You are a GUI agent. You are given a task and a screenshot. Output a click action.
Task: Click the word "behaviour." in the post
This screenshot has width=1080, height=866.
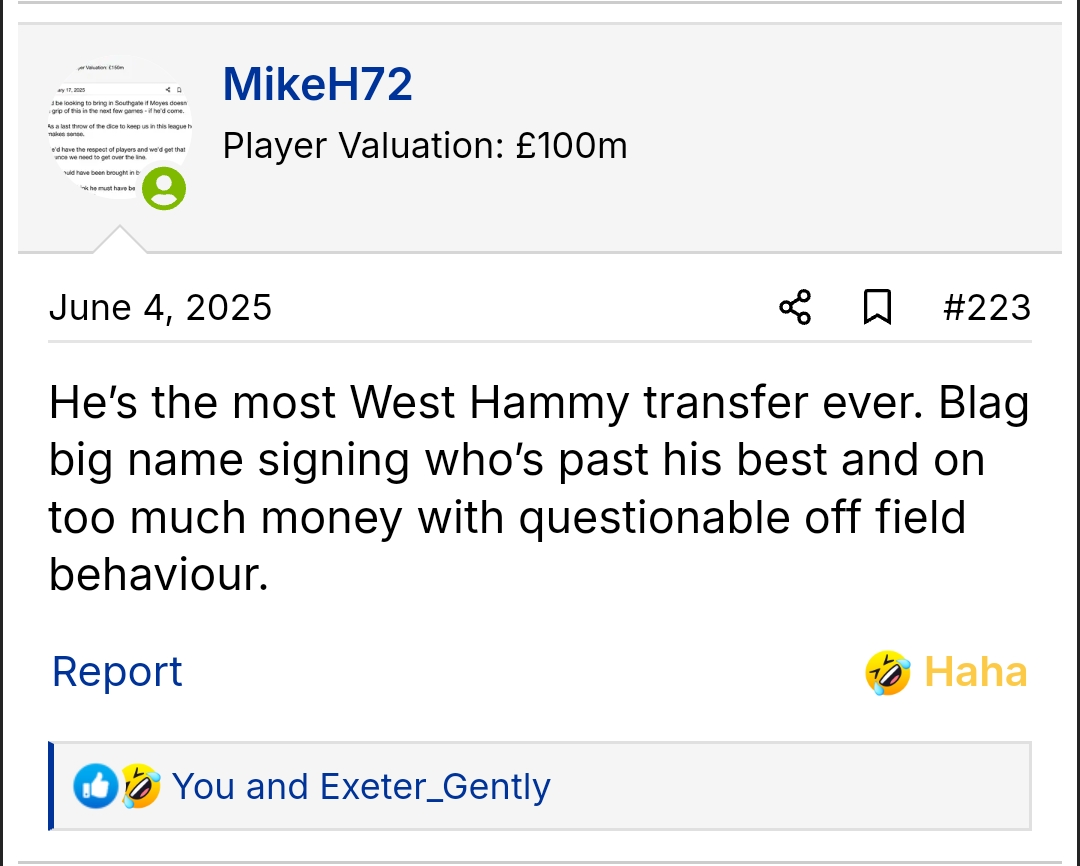point(159,575)
